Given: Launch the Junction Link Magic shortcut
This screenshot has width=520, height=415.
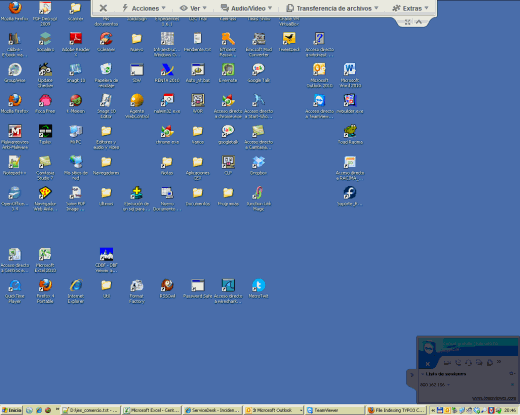Looking at the screenshot, I should (x=258, y=198).
